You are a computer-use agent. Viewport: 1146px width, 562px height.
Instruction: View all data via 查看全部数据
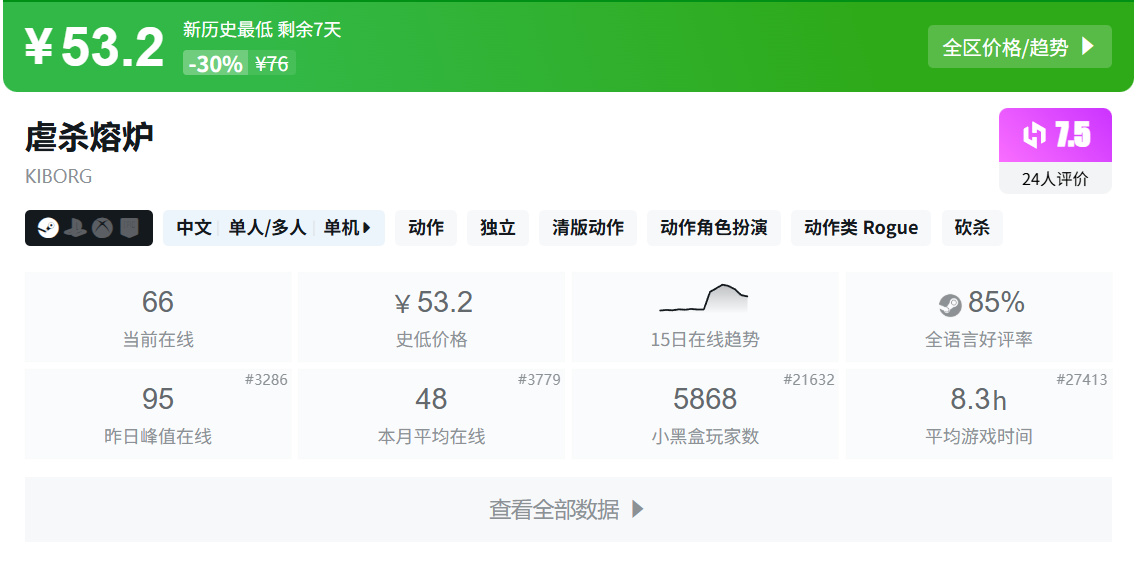(x=569, y=509)
